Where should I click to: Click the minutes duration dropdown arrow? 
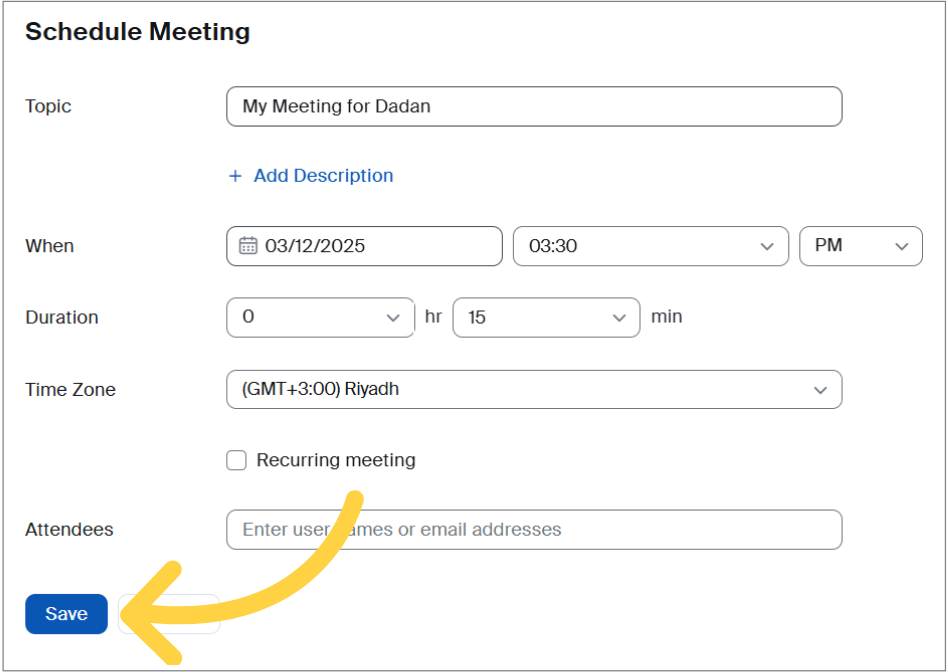click(619, 317)
